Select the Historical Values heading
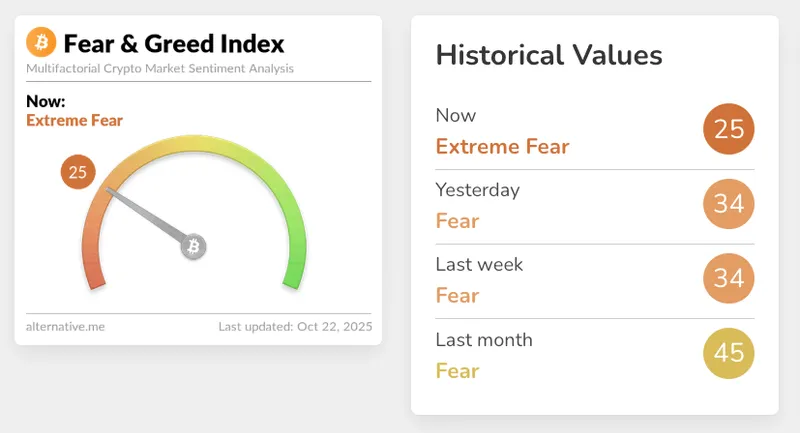 (x=549, y=55)
